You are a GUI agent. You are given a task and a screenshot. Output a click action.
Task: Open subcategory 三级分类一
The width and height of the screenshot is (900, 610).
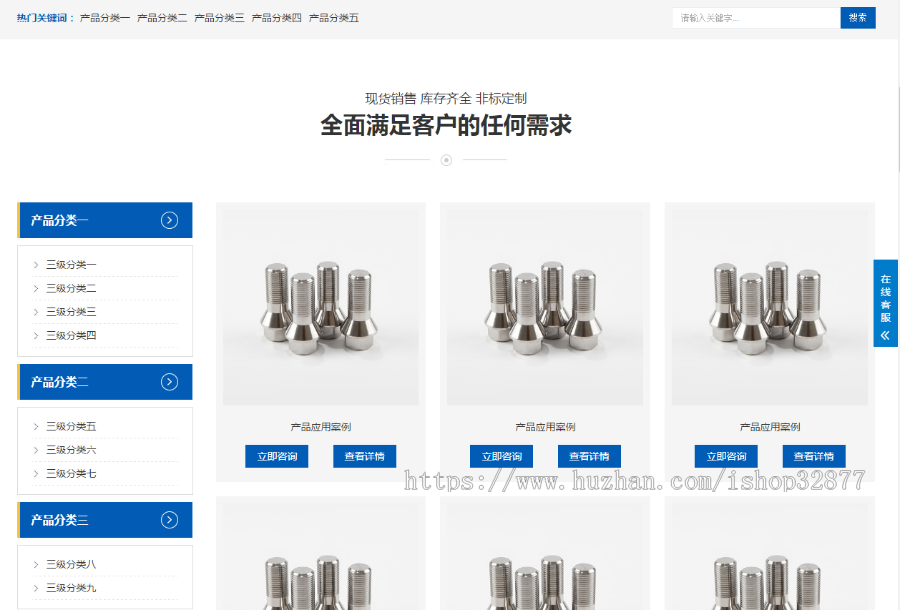coord(71,265)
